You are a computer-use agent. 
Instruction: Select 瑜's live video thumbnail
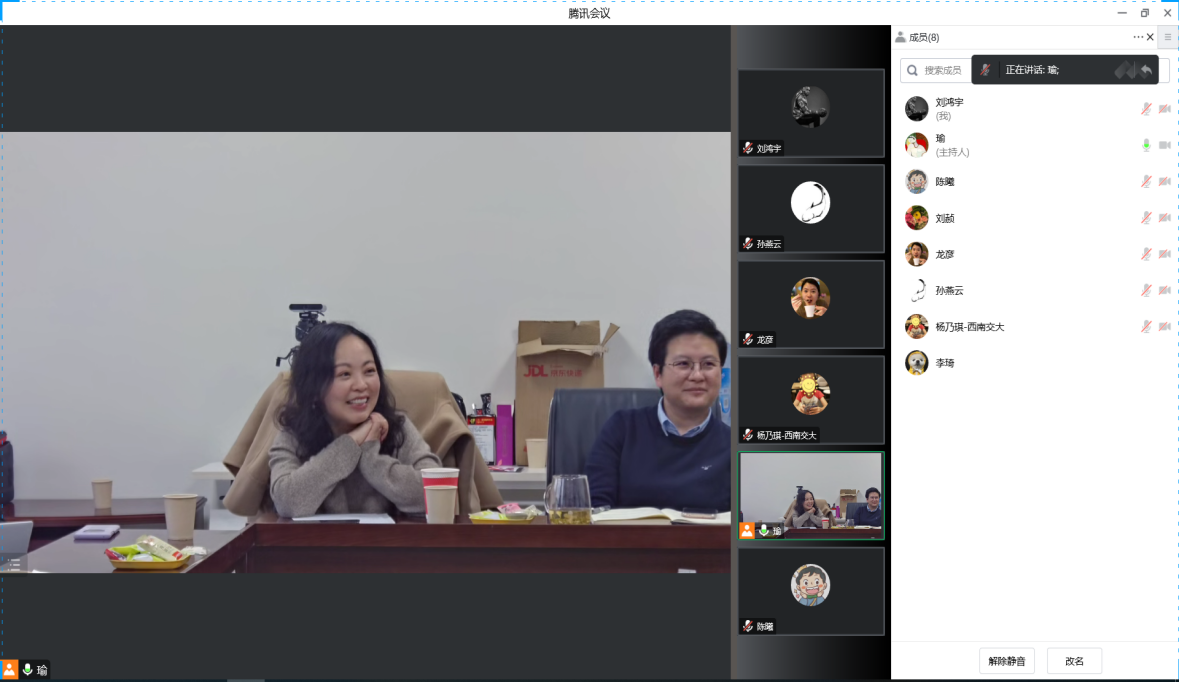tap(811, 495)
